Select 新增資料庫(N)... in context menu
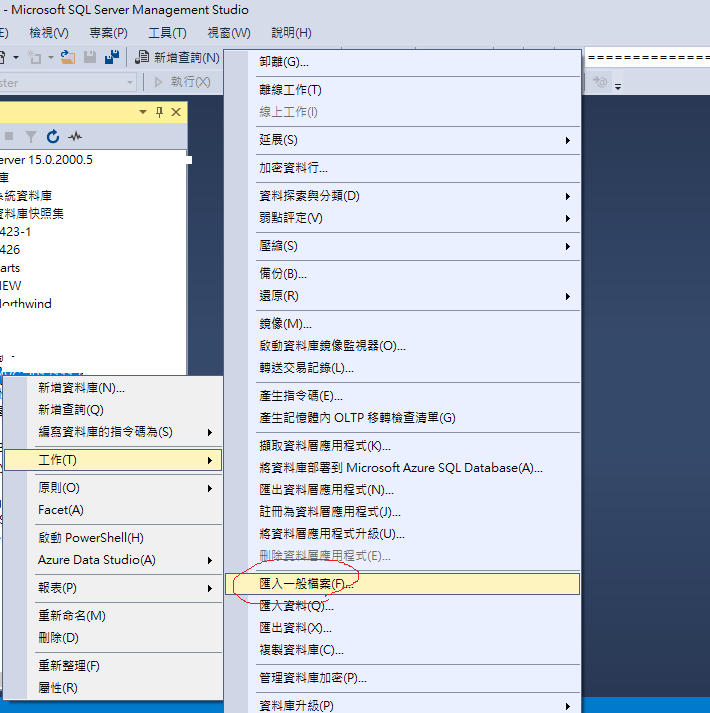 pos(113,388)
